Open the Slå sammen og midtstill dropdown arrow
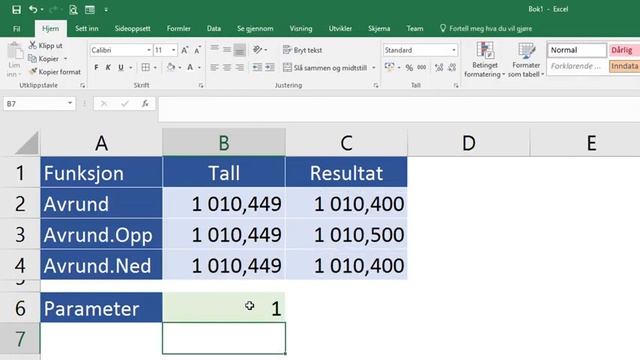 tap(373, 68)
